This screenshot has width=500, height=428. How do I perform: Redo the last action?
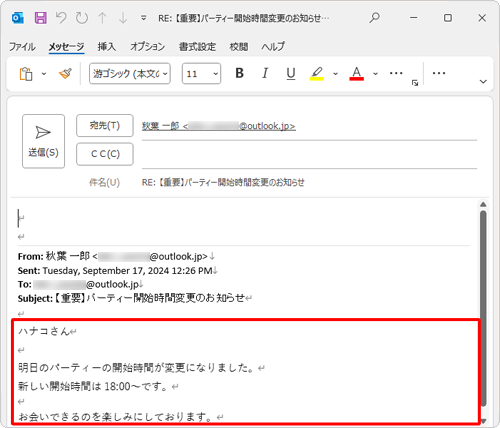pos(82,18)
